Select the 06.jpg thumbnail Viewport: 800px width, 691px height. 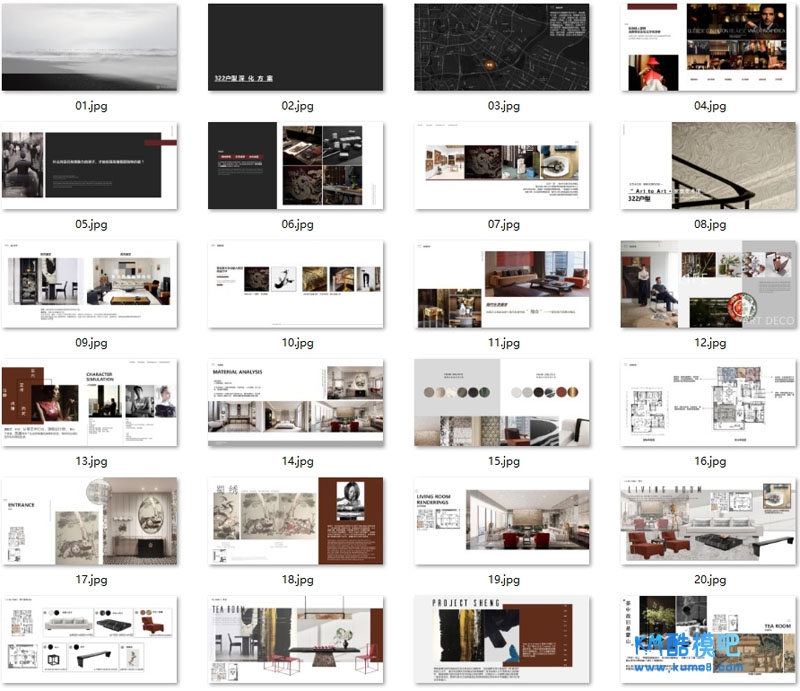coord(295,166)
